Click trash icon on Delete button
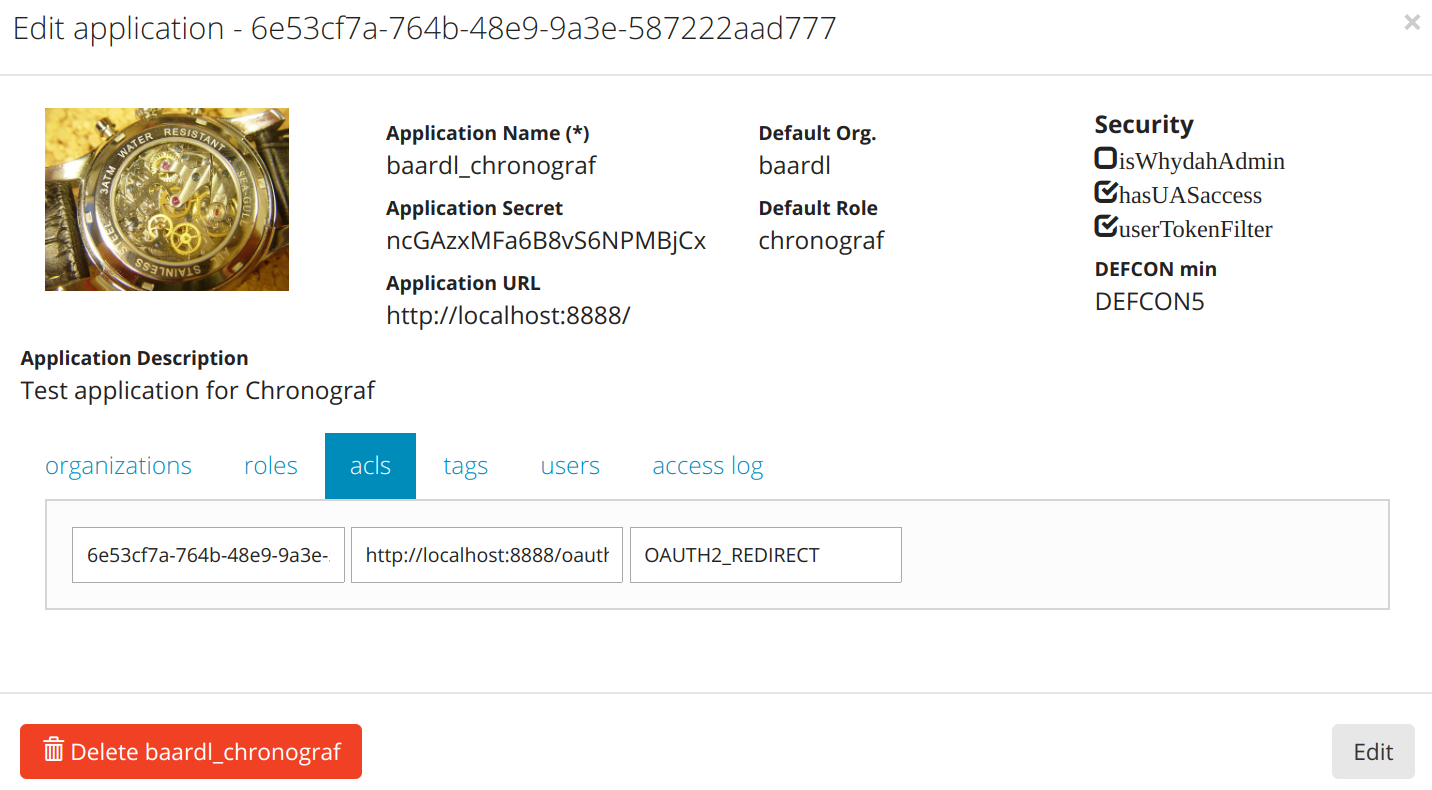 (54, 750)
